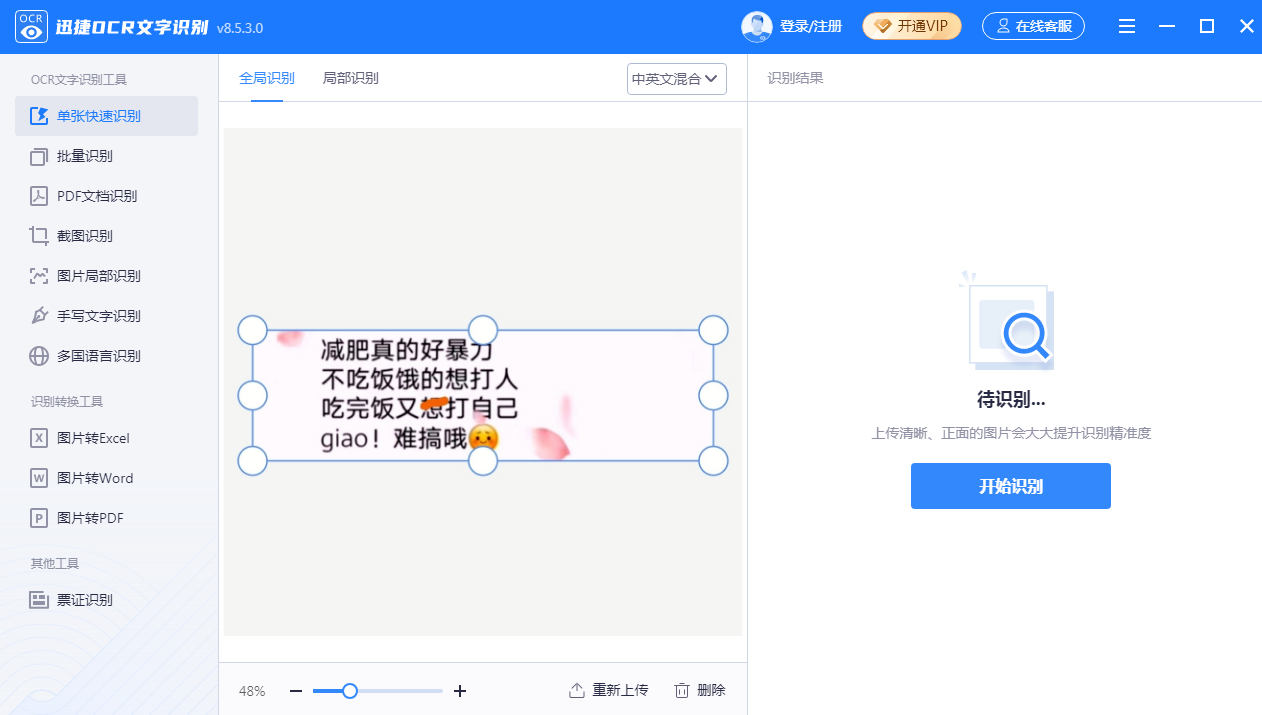Select 图片转Excel icon
1262x715 pixels.
point(39,438)
